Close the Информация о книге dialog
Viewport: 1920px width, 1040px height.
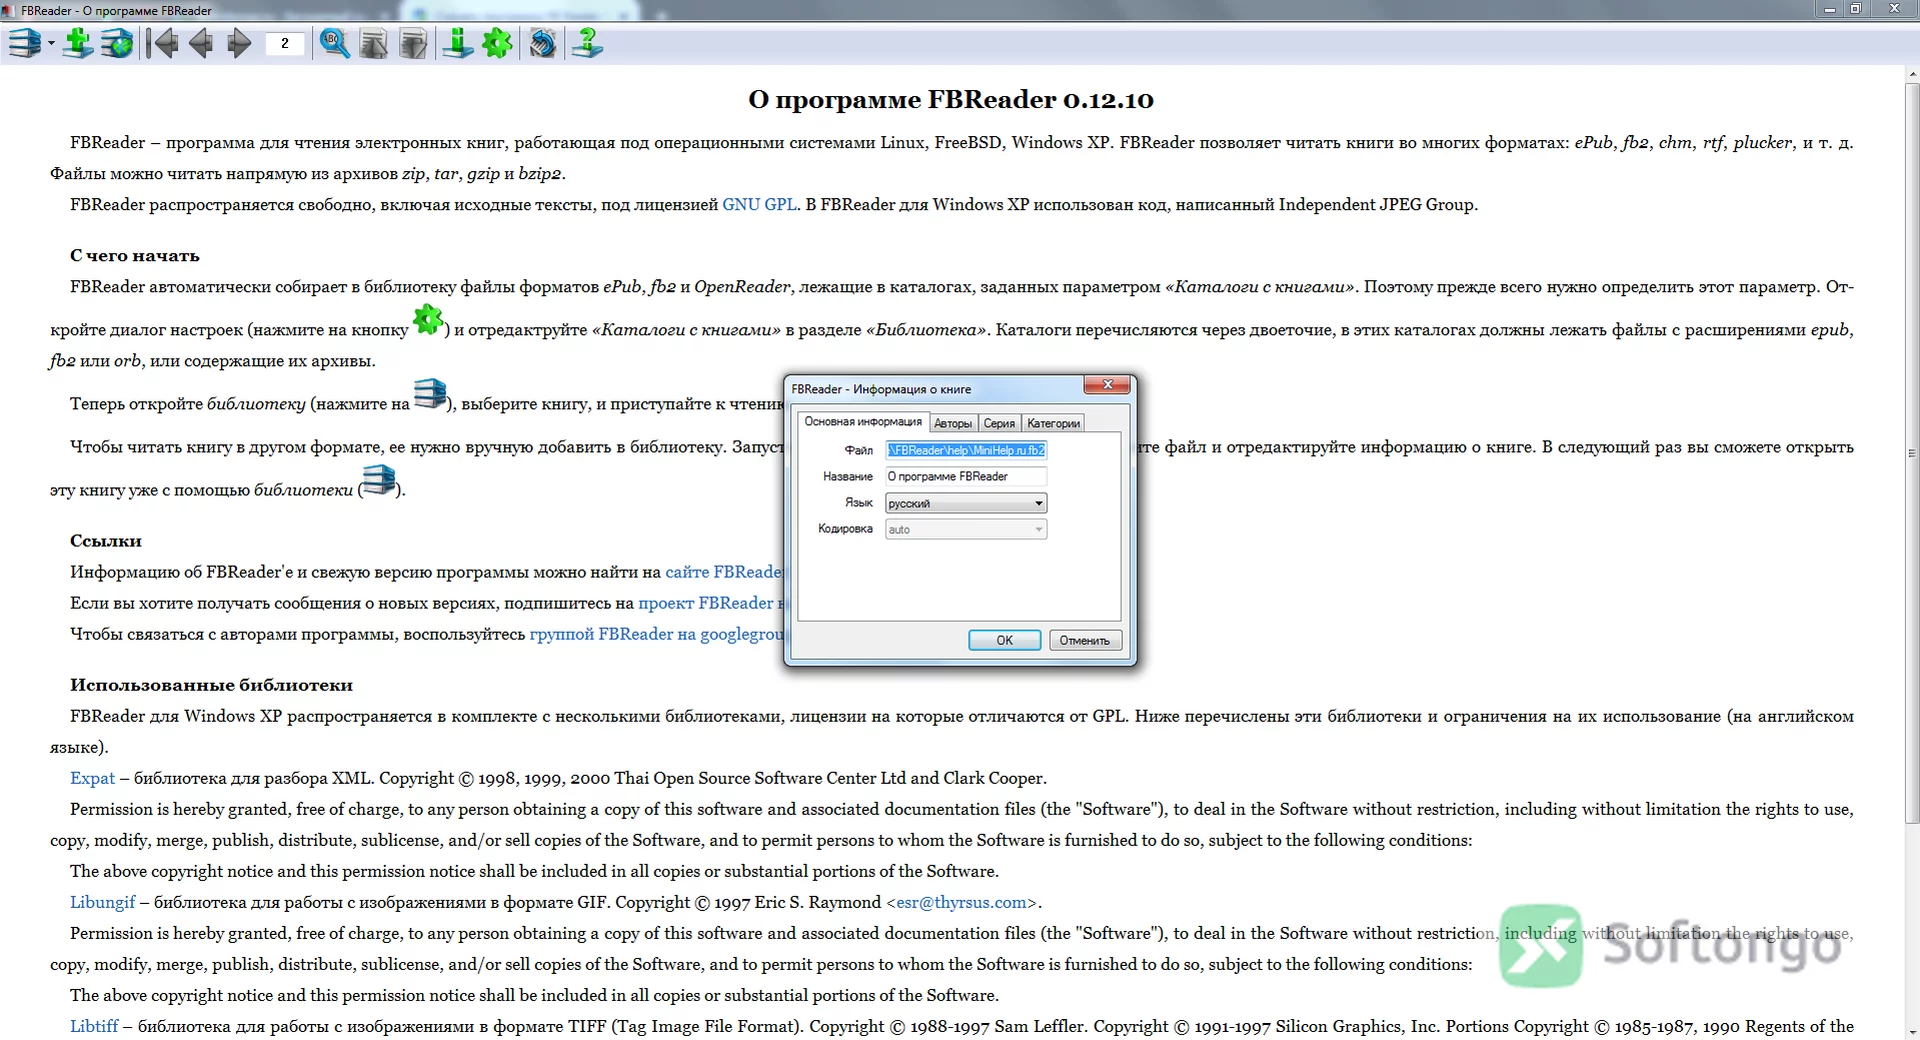coord(1107,385)
